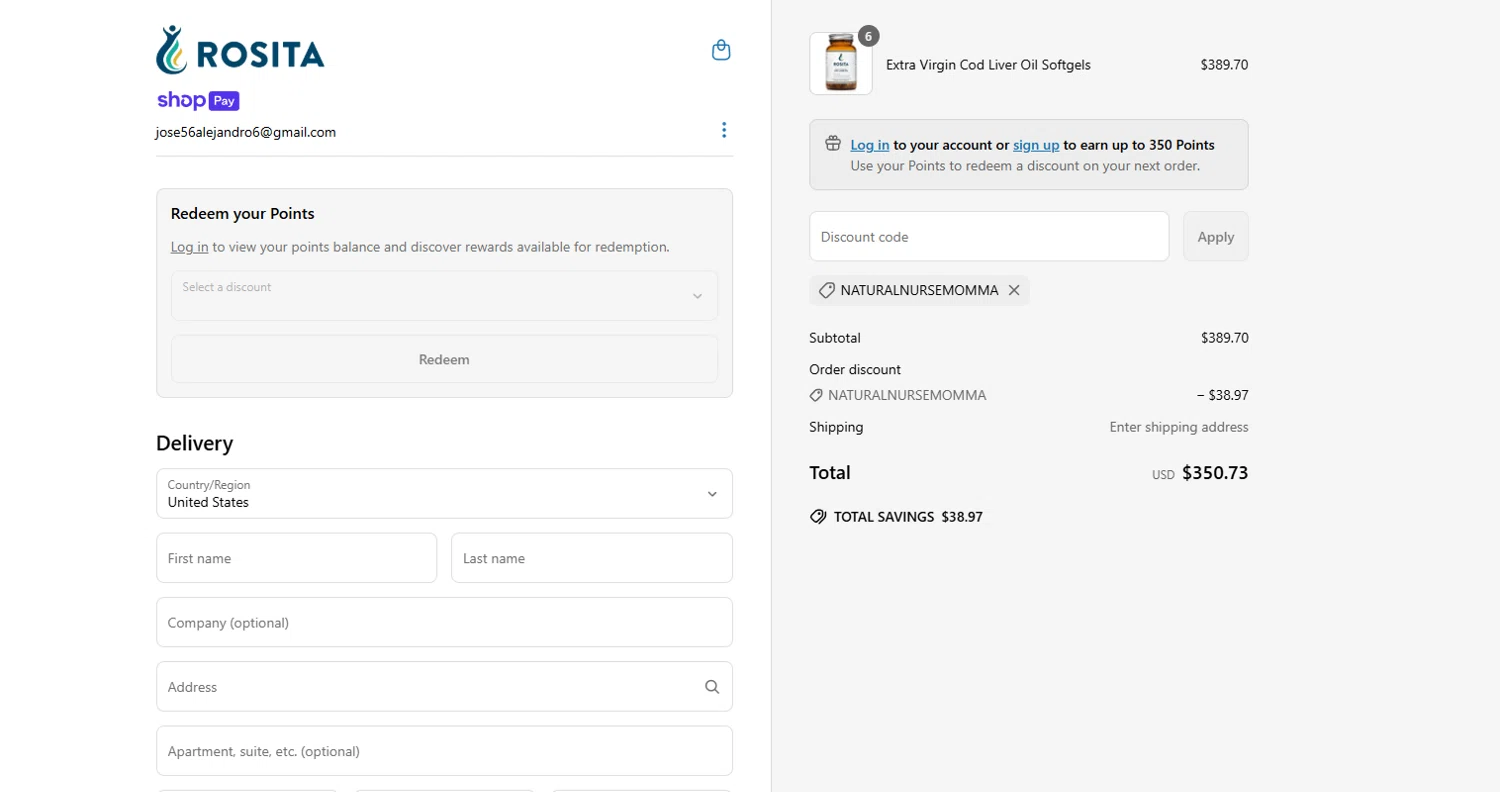Click the NATURALNURSEMOMMA order discount line
The height and width of the screenshot is (792, 1500).
click(x=898, y=395)
